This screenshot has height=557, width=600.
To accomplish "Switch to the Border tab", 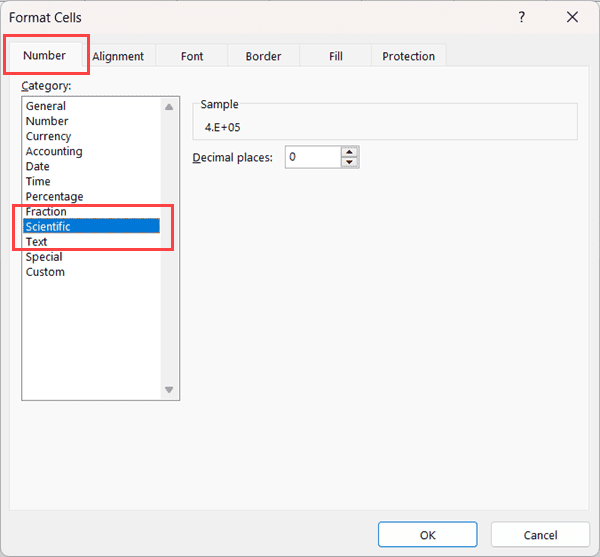I will [263, 57].
